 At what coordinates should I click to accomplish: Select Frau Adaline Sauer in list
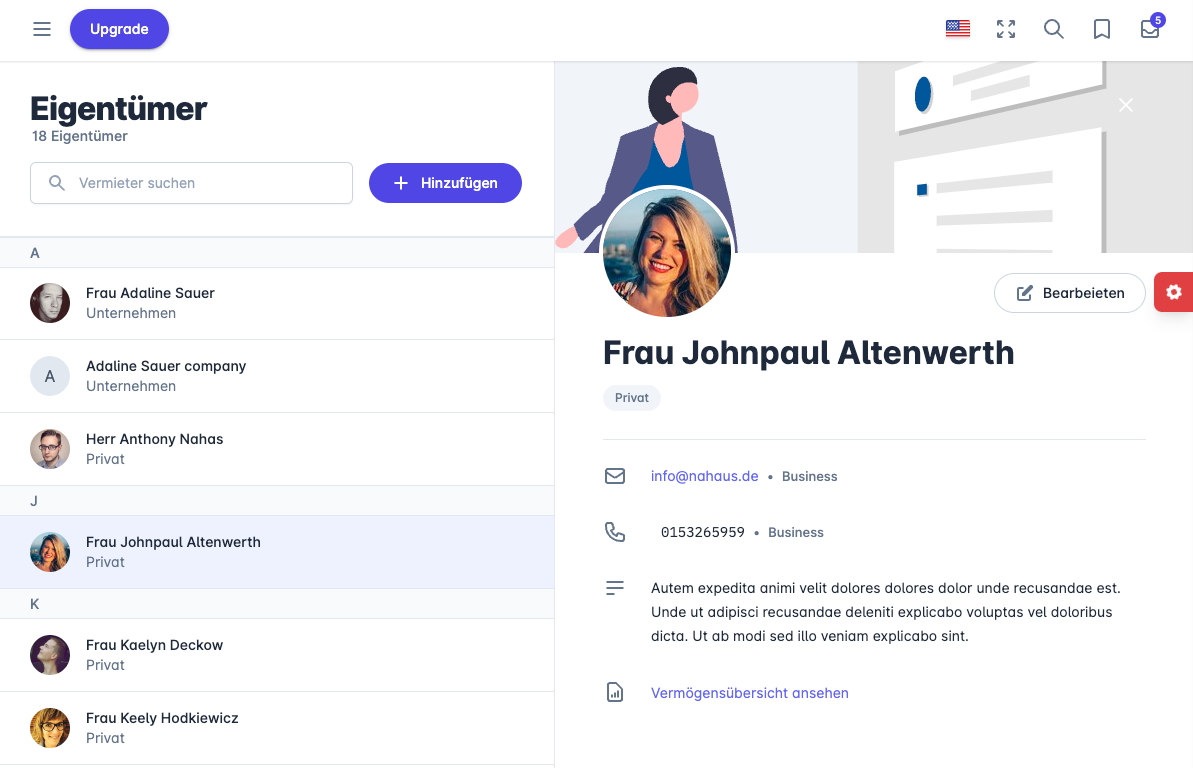point(150,303)
